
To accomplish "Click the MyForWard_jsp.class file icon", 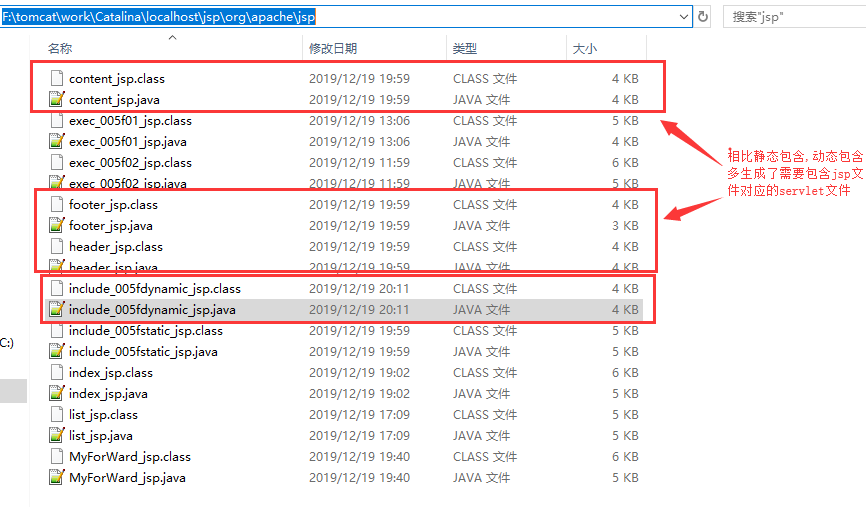I will tap(56, 456).
